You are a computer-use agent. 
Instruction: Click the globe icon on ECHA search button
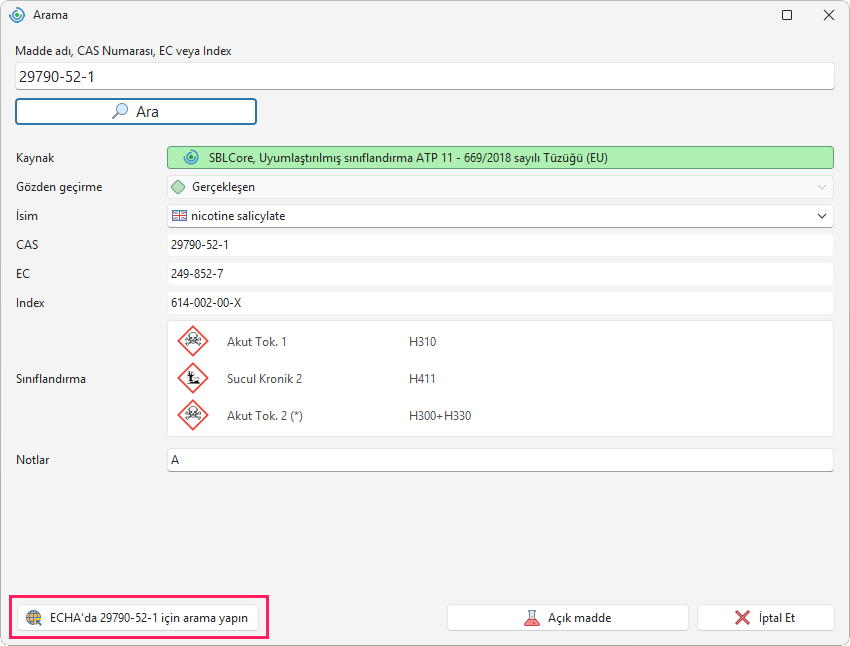(x=34, y=618)
